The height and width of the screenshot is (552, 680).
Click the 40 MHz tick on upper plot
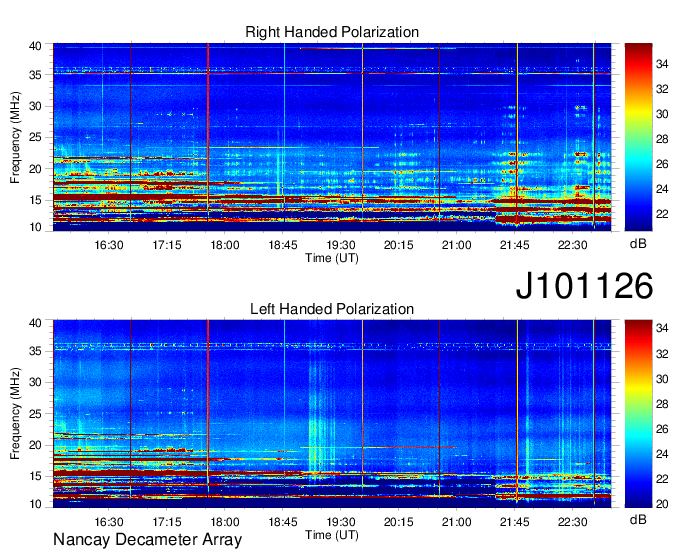click(x=35, y=46)
